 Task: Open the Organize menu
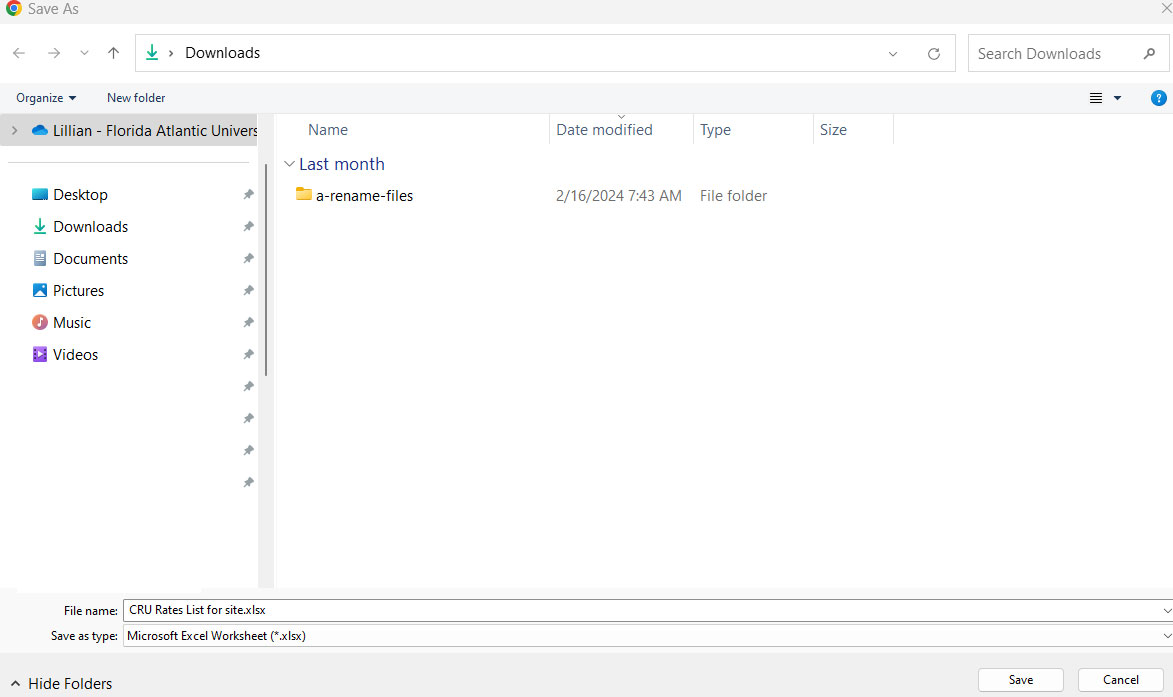click(x=44, y=98)
